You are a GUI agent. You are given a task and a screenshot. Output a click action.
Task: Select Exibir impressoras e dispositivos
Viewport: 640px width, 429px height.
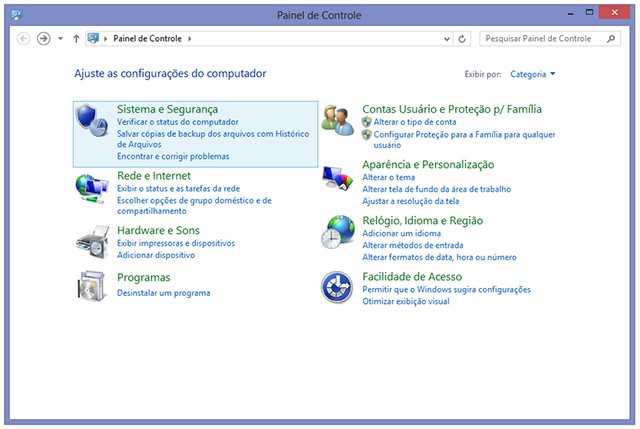[175, 243]
